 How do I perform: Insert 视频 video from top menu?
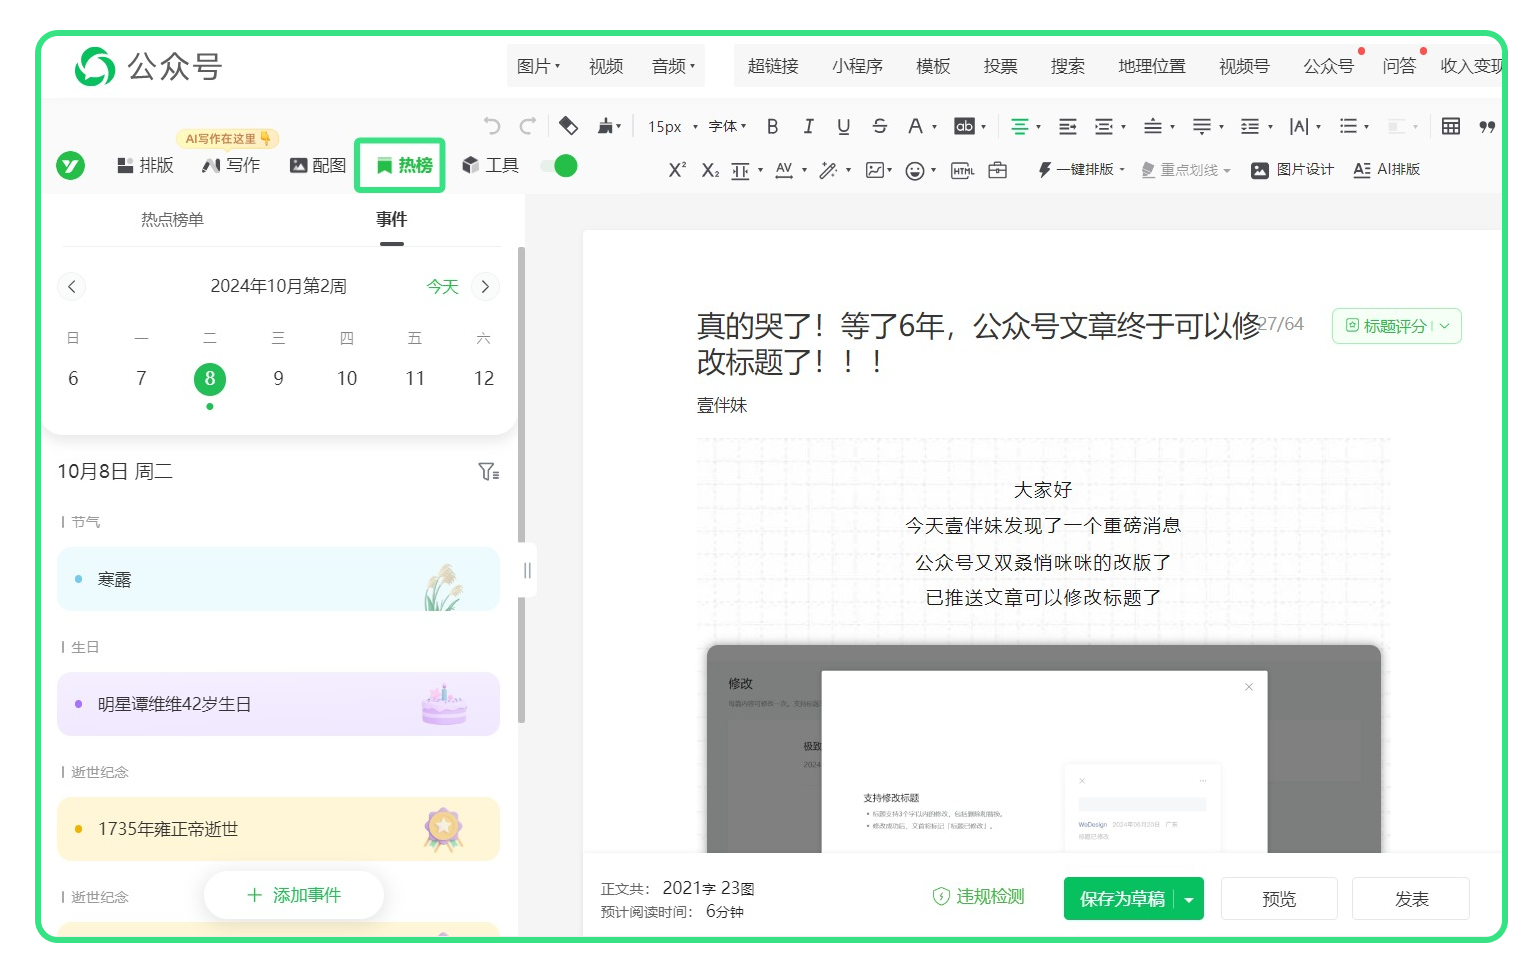click(606, 66)
